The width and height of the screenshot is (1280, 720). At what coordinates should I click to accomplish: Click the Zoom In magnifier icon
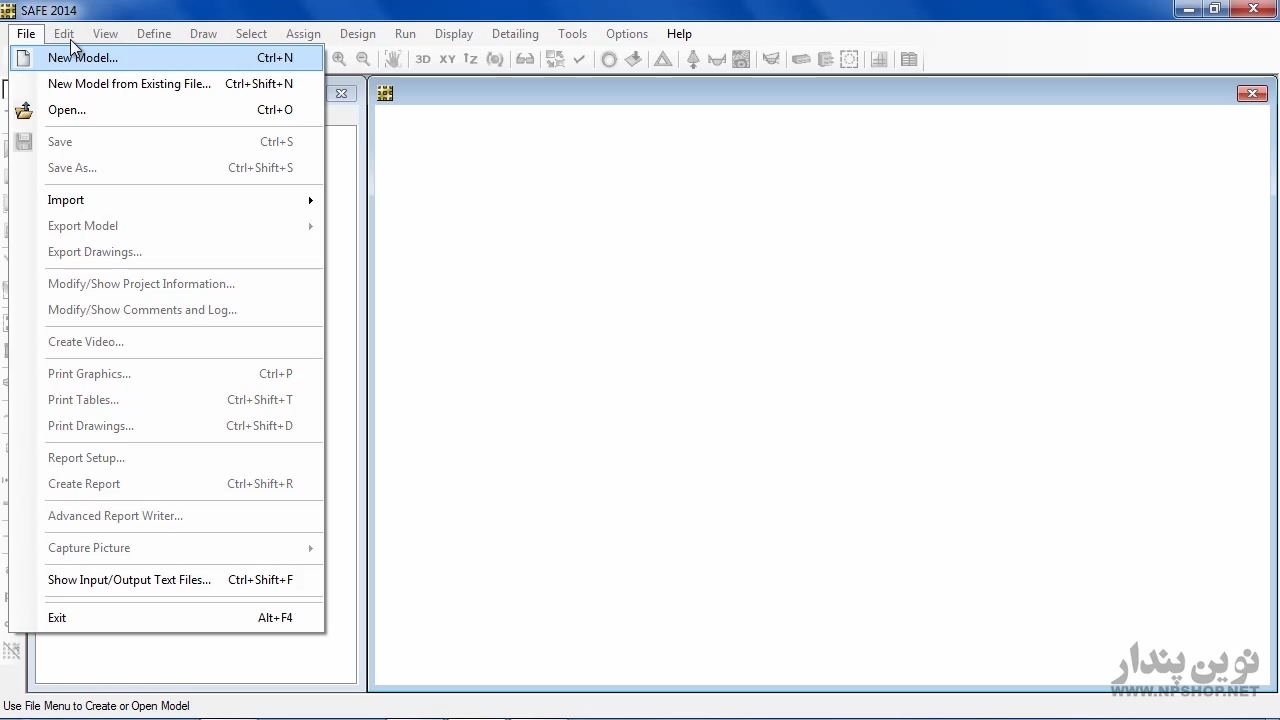click(x=339, y=59)
